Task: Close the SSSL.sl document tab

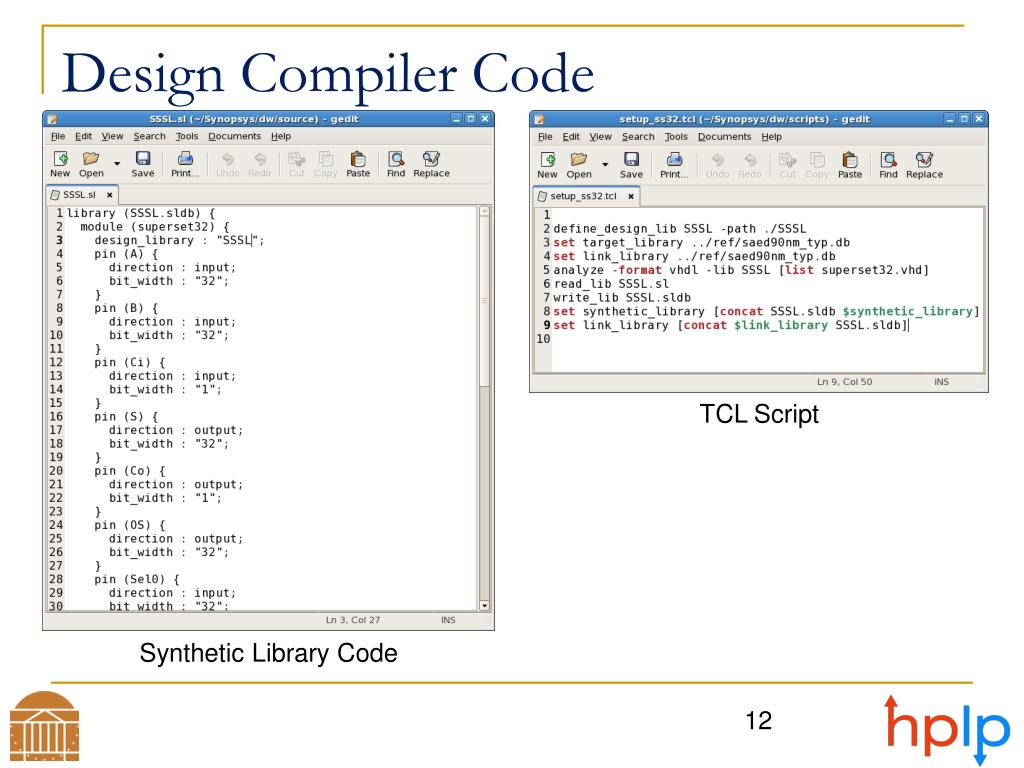Action: click(x=110, y=195)
